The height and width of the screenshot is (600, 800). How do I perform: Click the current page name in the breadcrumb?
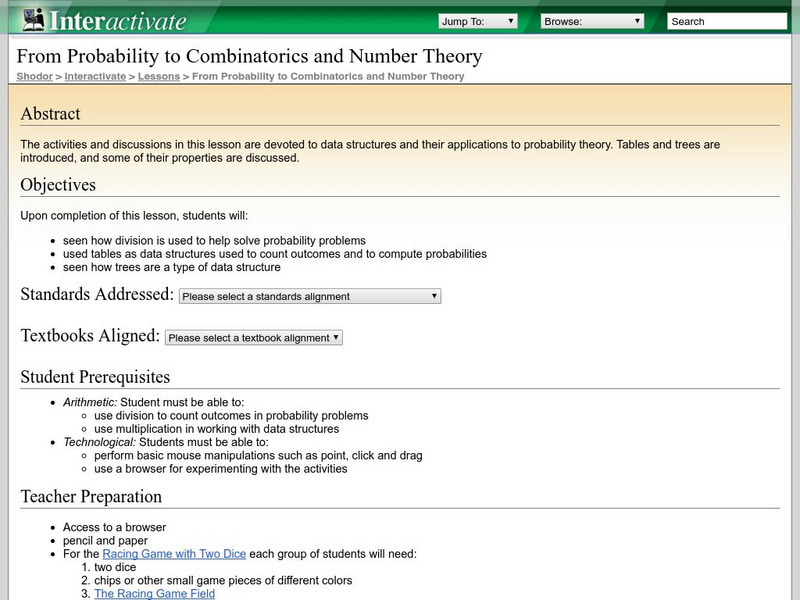click(x=328, y=76)
